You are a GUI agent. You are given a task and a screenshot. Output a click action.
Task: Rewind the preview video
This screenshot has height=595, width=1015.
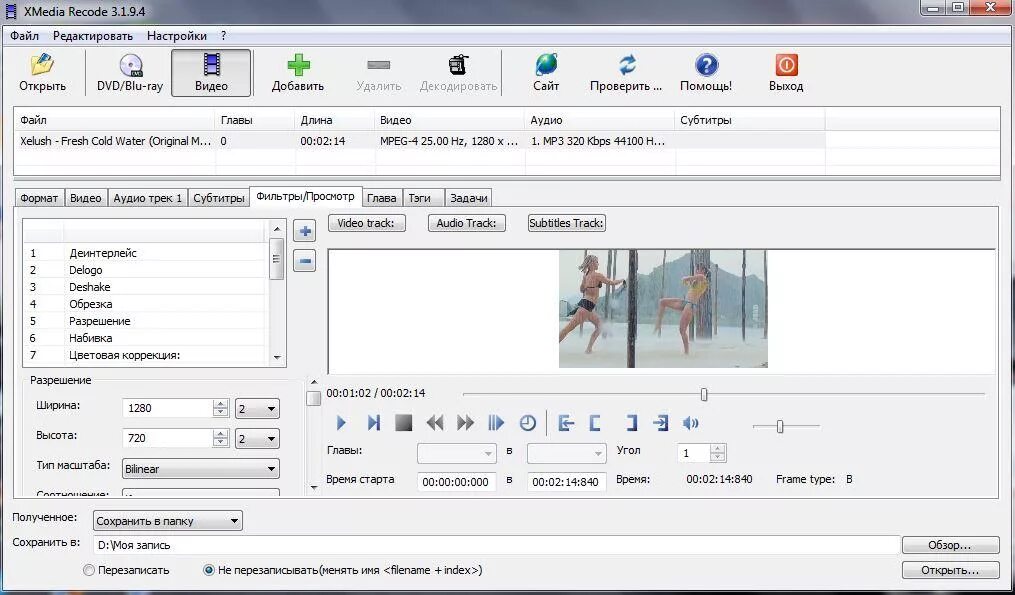[x=435, y=423]
